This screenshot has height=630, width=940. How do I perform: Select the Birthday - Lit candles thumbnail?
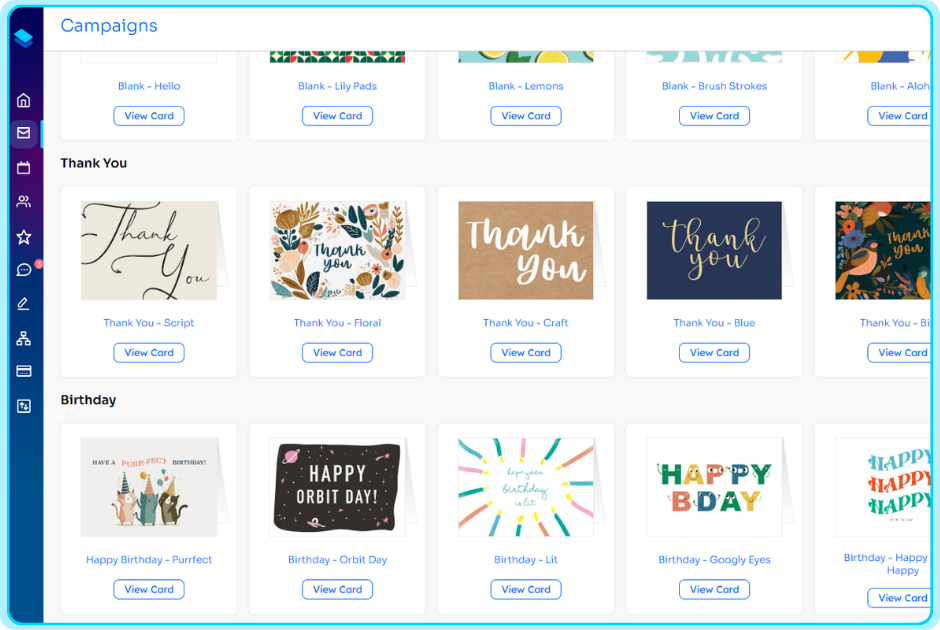[526, 487]
